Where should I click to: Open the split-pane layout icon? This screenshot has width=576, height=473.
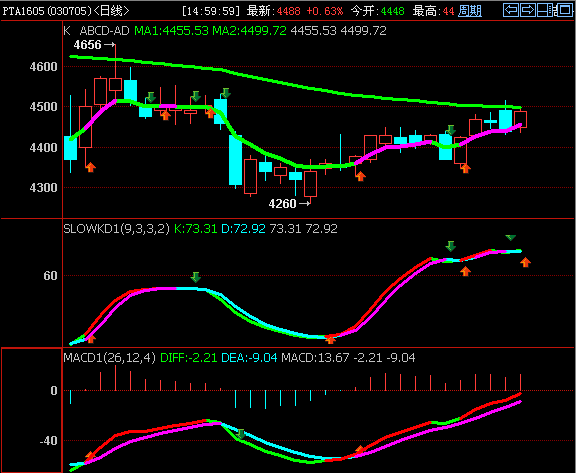coord(545,10)
